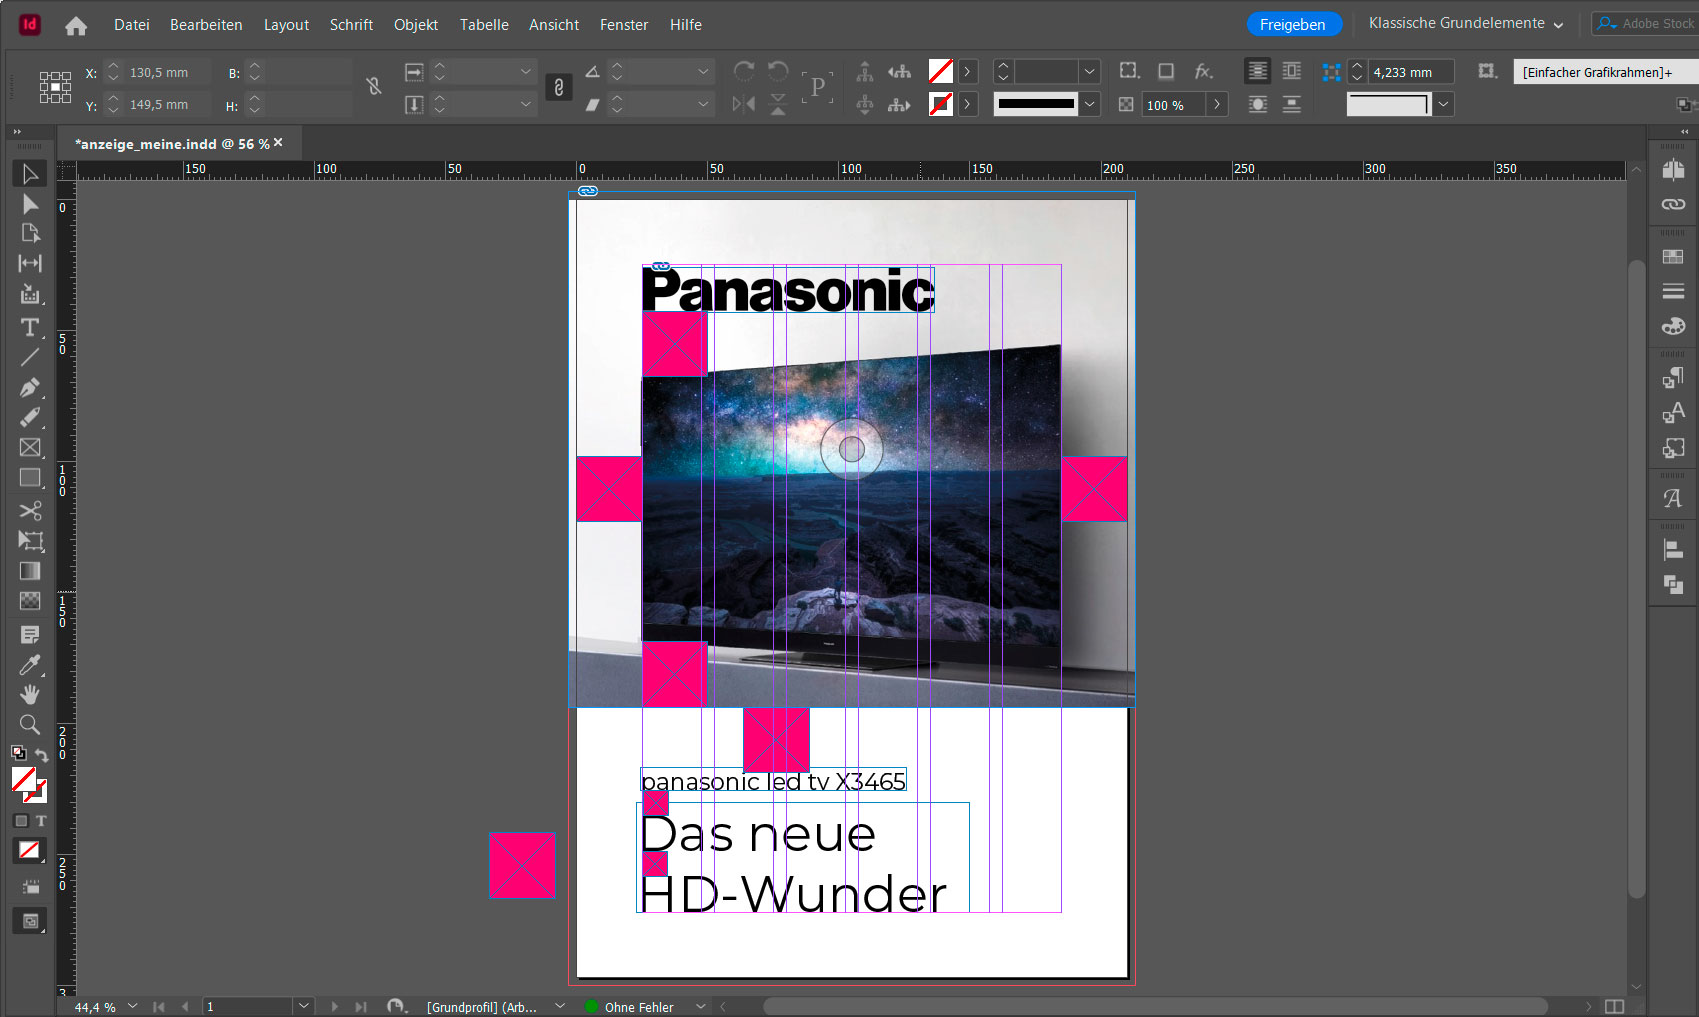This screenshot has width=1699, height=1017.
Task: Select jump object text wrap option
Action: coord(1292,104)
